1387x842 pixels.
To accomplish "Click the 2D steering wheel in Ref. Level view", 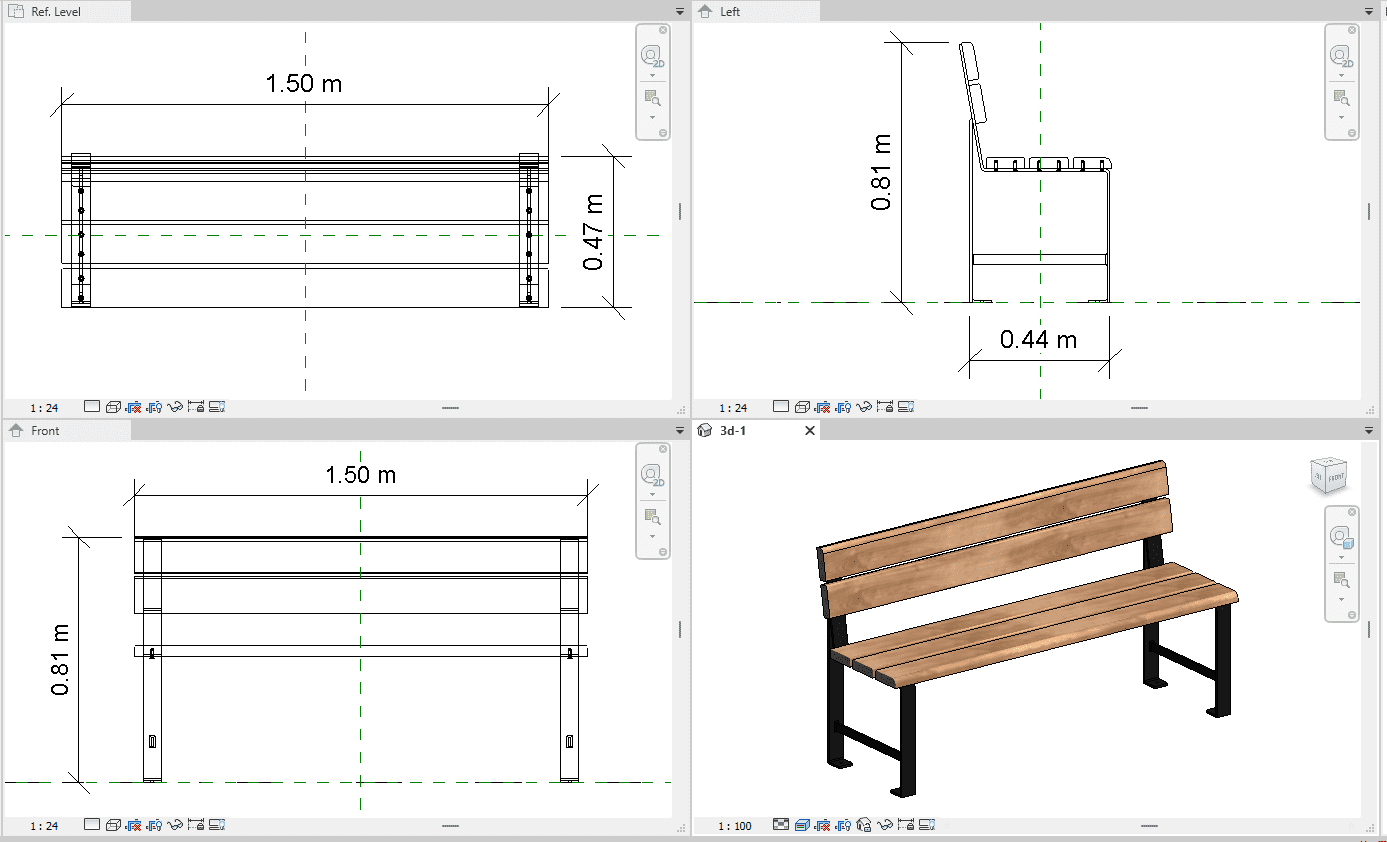I will click(x=652, y=57).
